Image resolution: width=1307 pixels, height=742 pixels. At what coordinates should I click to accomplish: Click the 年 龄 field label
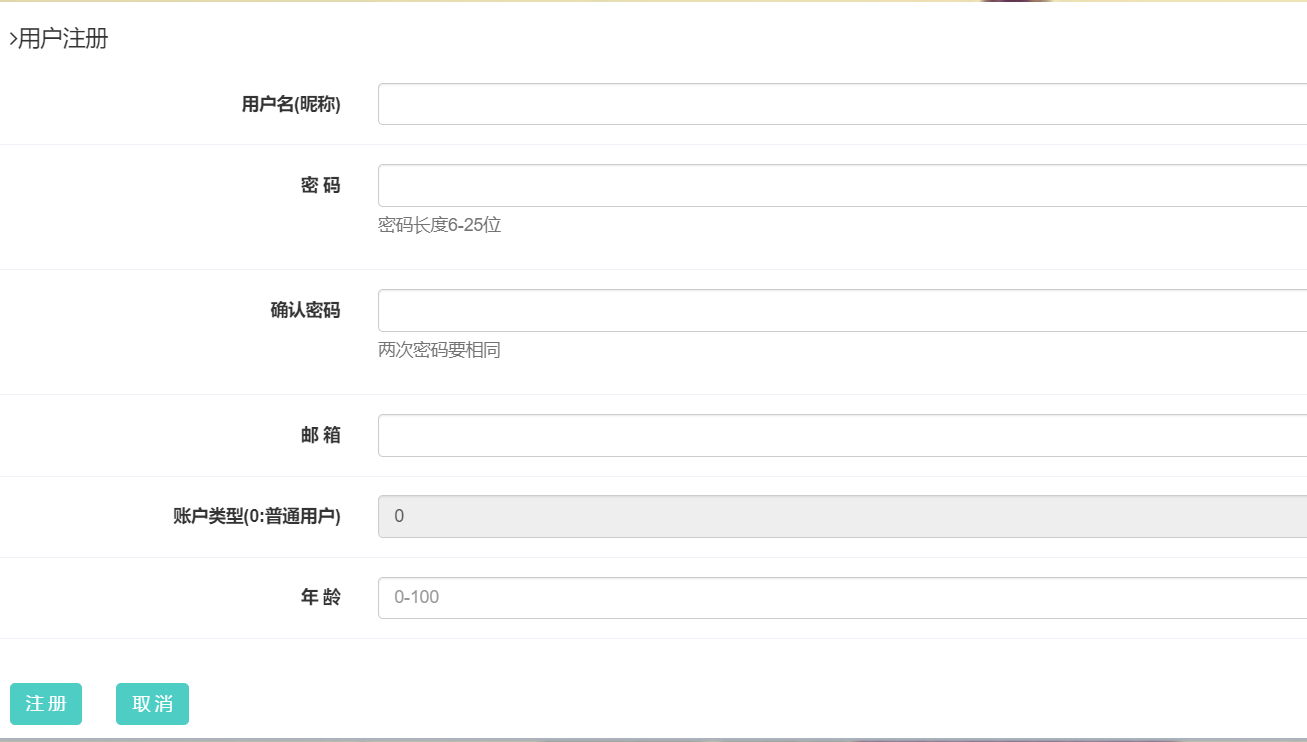(321, 596)
